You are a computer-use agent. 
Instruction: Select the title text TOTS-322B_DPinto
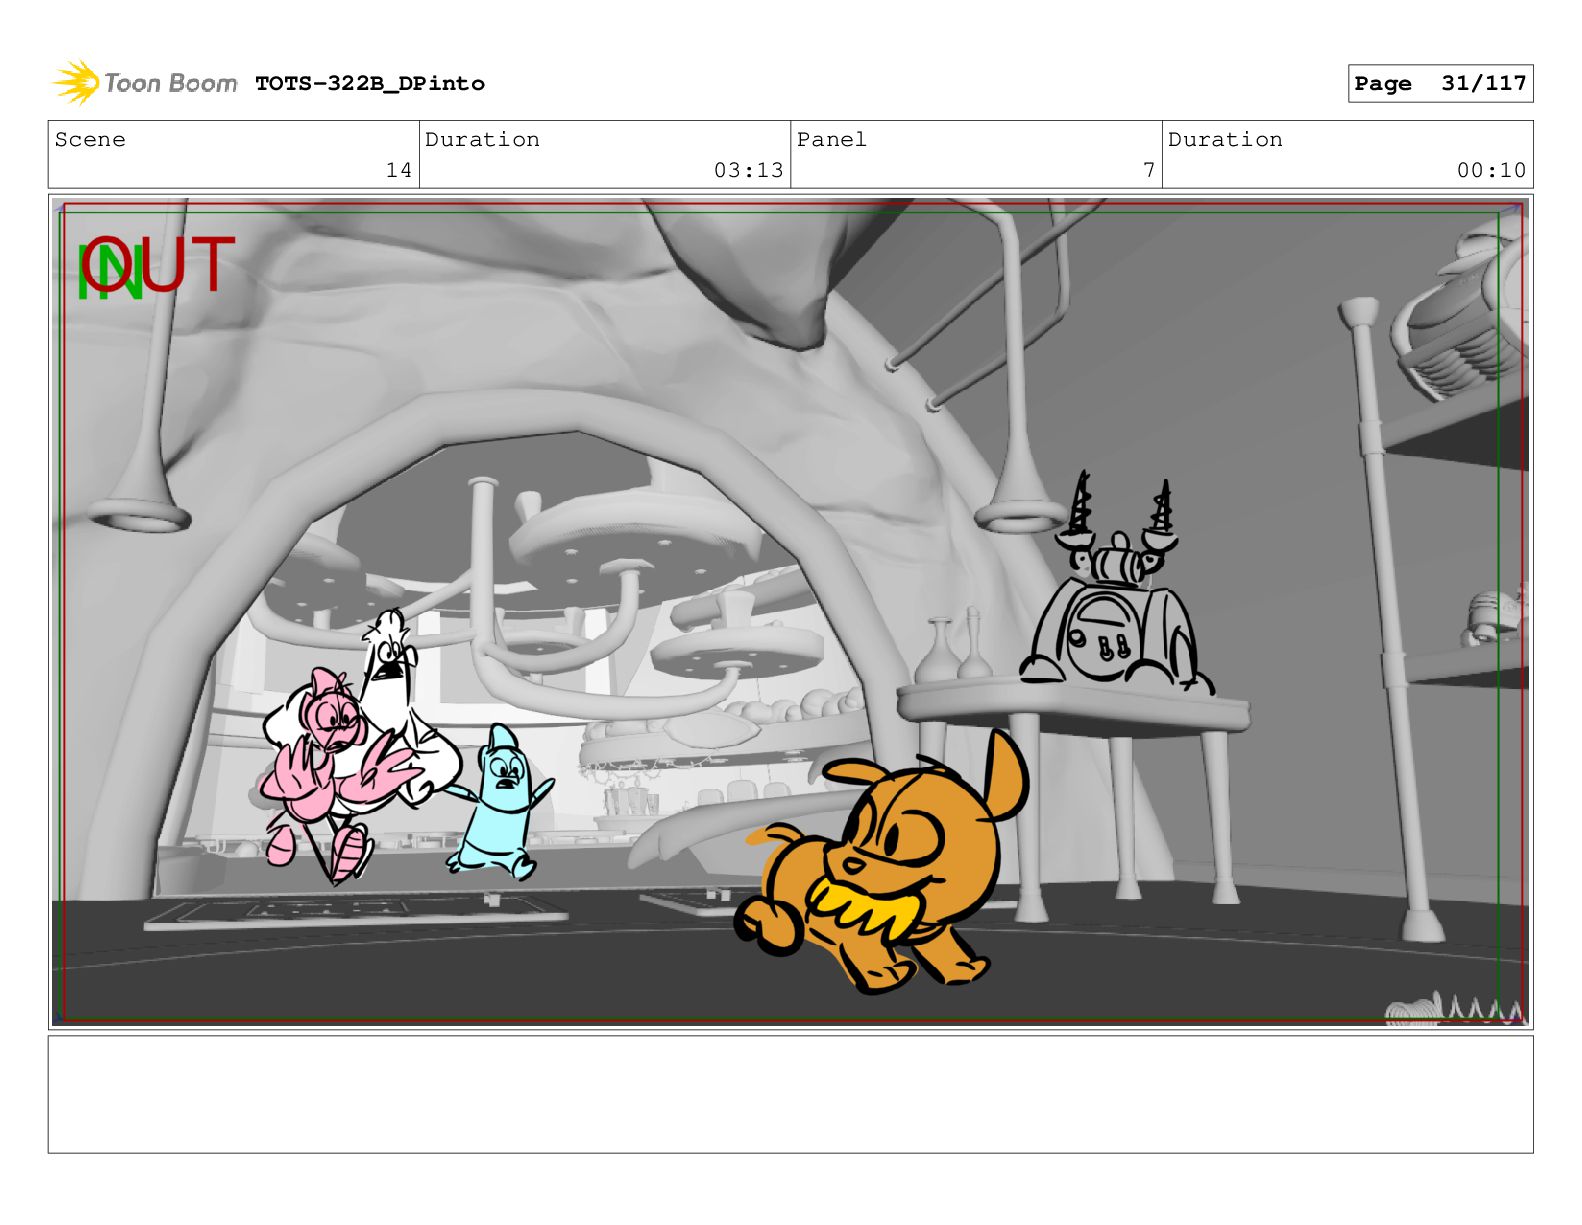(370, 84)
